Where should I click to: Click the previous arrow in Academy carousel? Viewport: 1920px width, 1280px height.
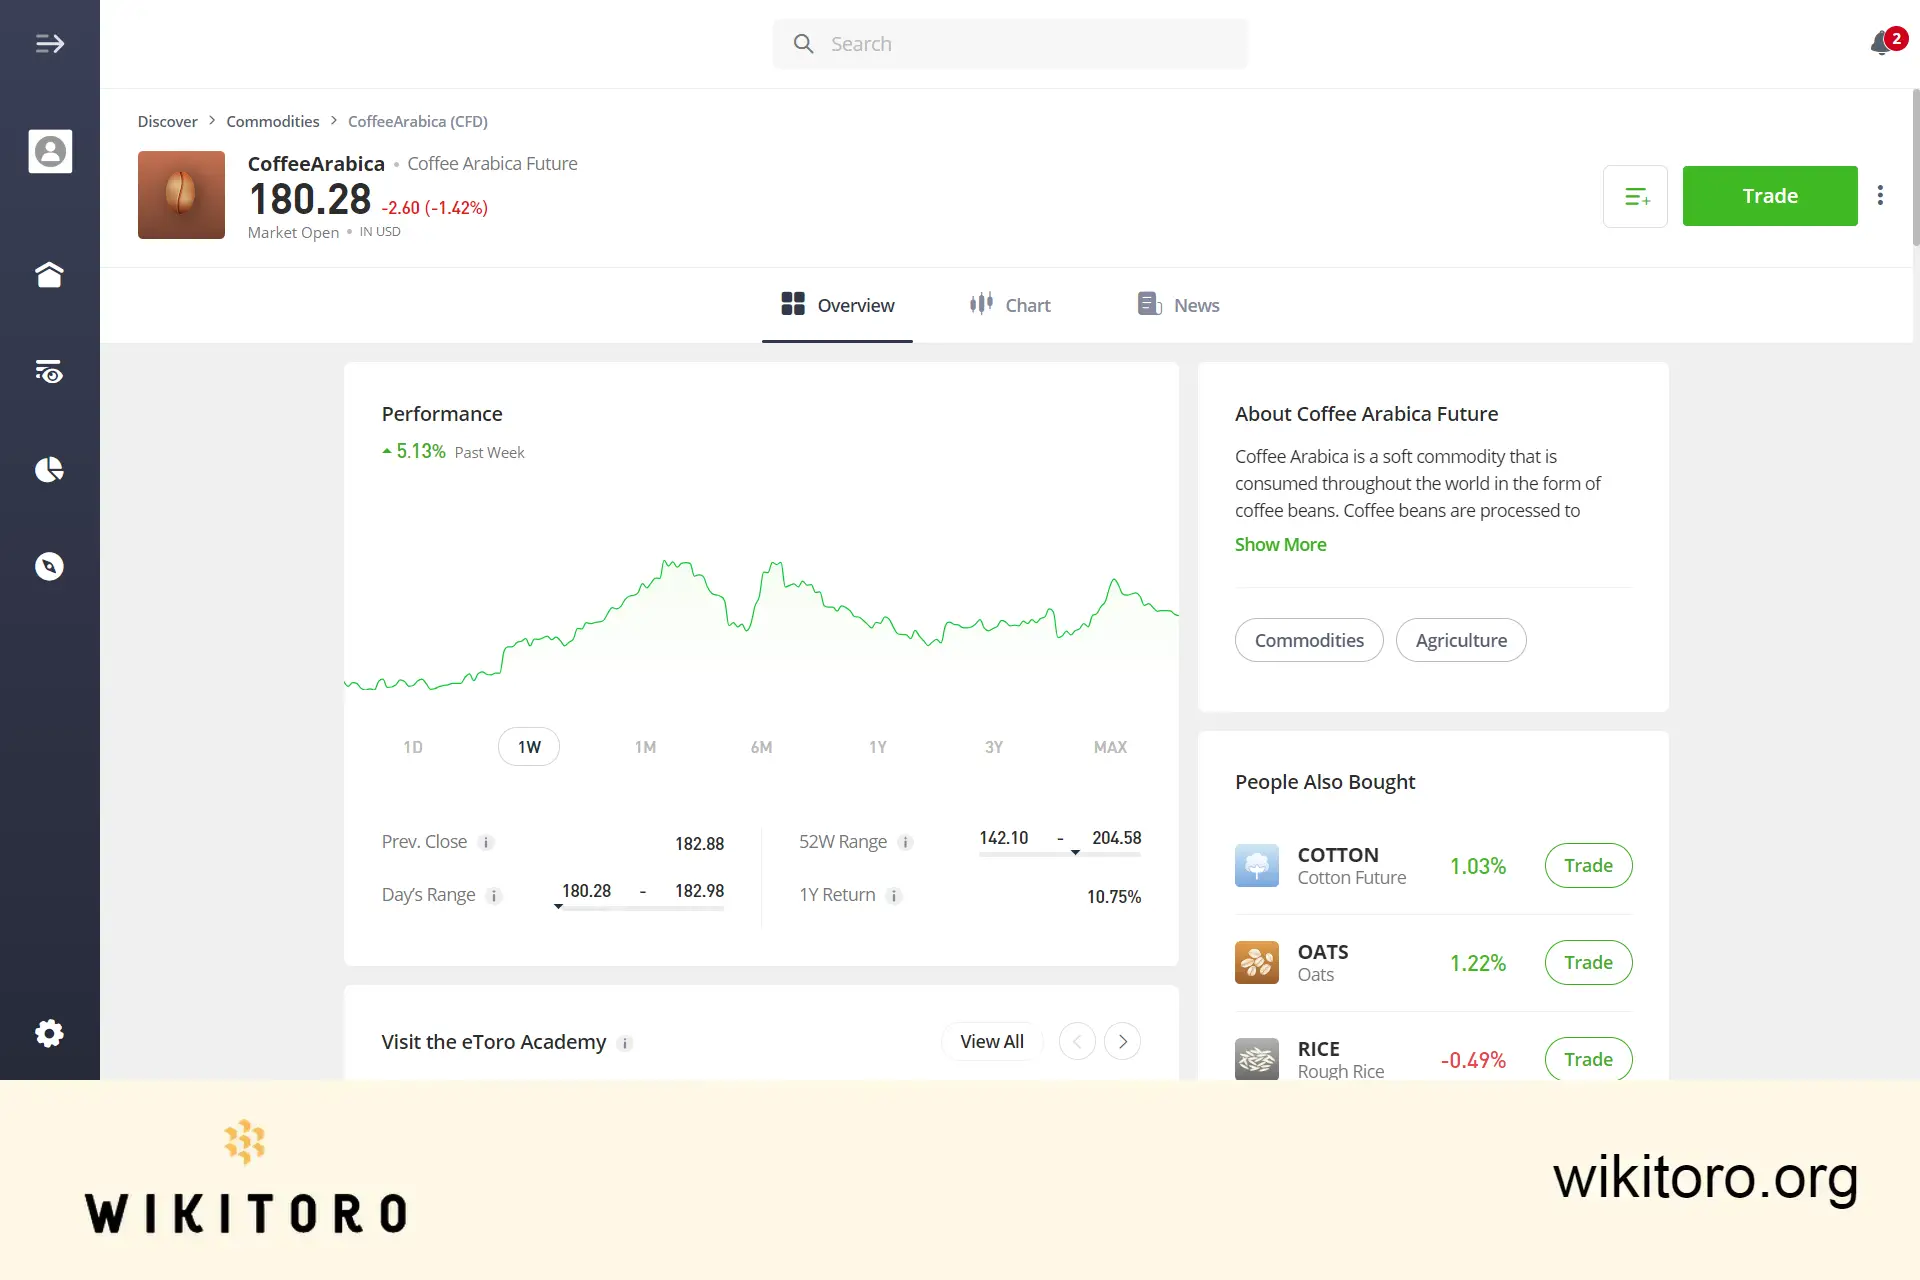click(x=1076, y=1040)
